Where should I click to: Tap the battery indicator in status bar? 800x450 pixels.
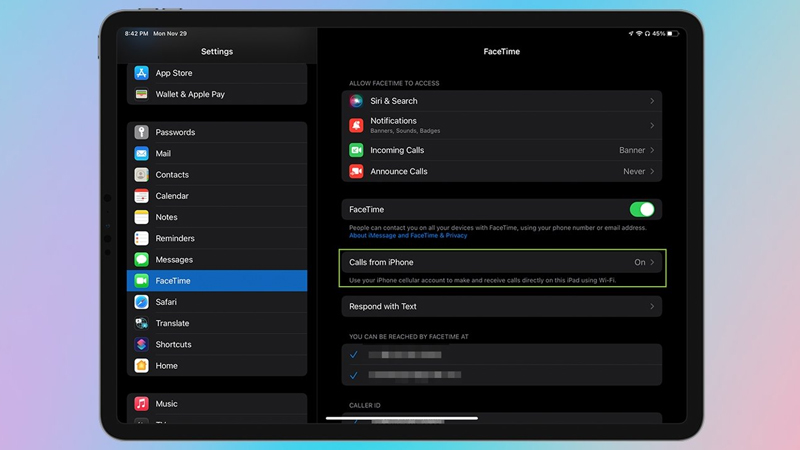coord(673,33)
